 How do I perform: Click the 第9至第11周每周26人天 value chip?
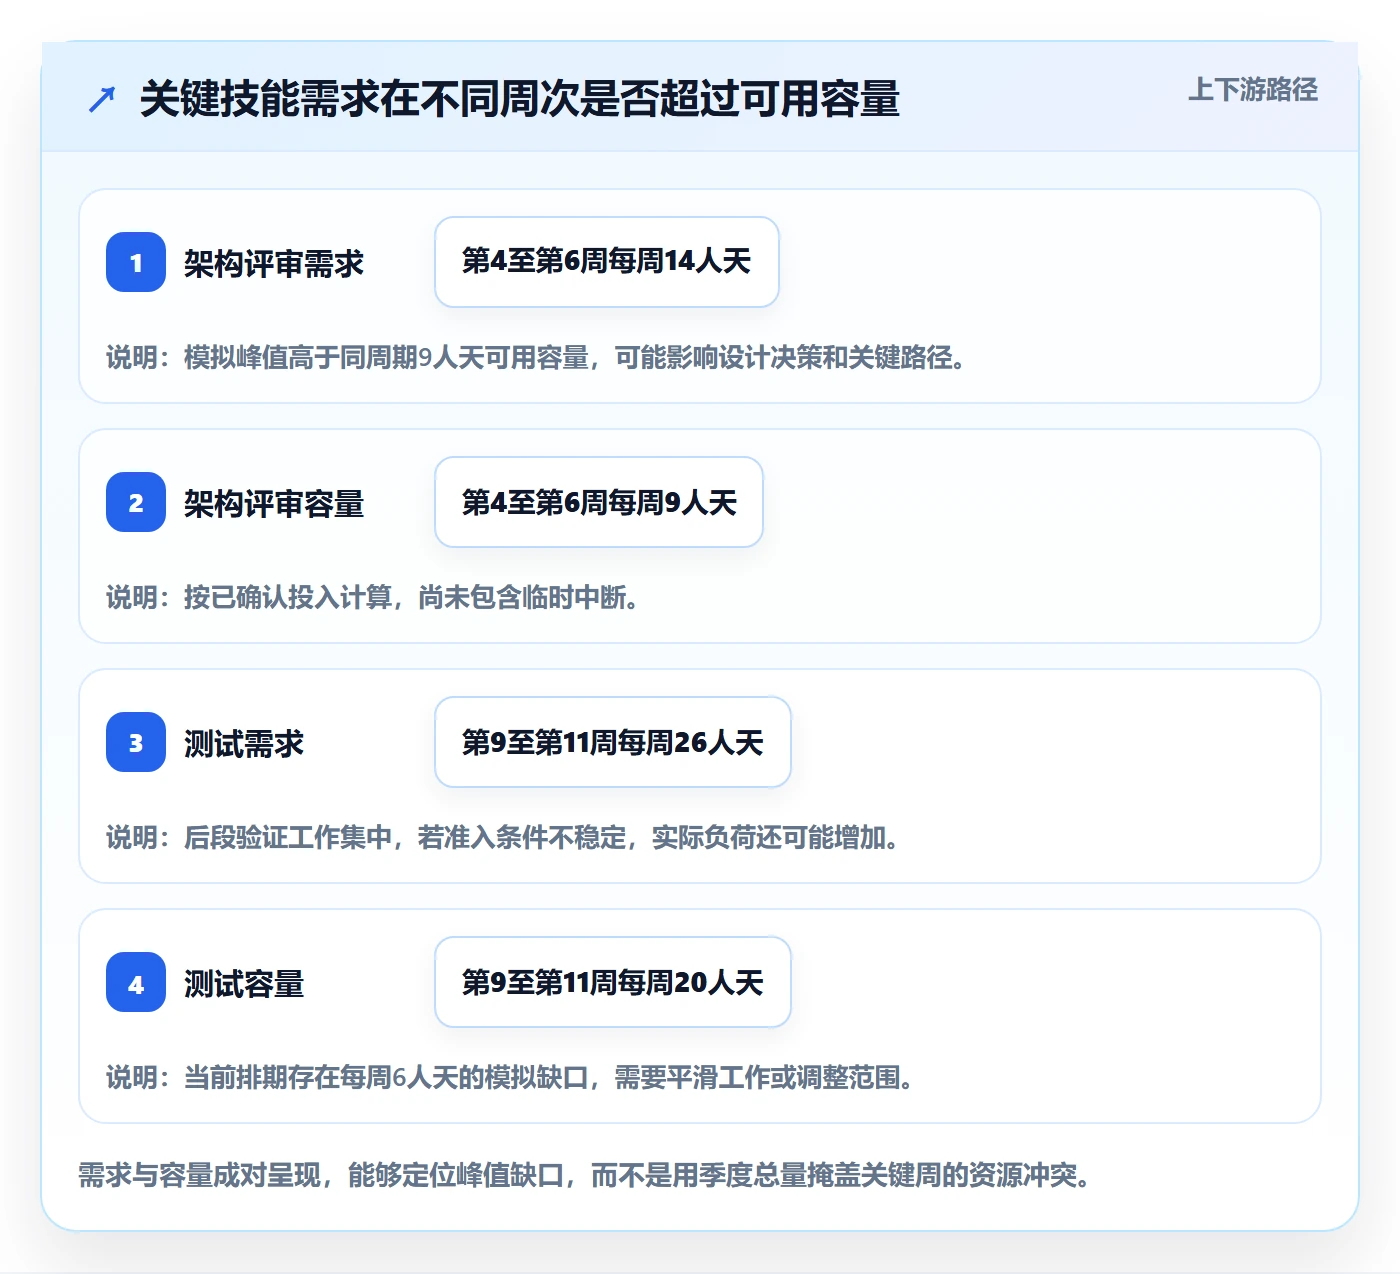pyautogui.click(x=613, y=742)
